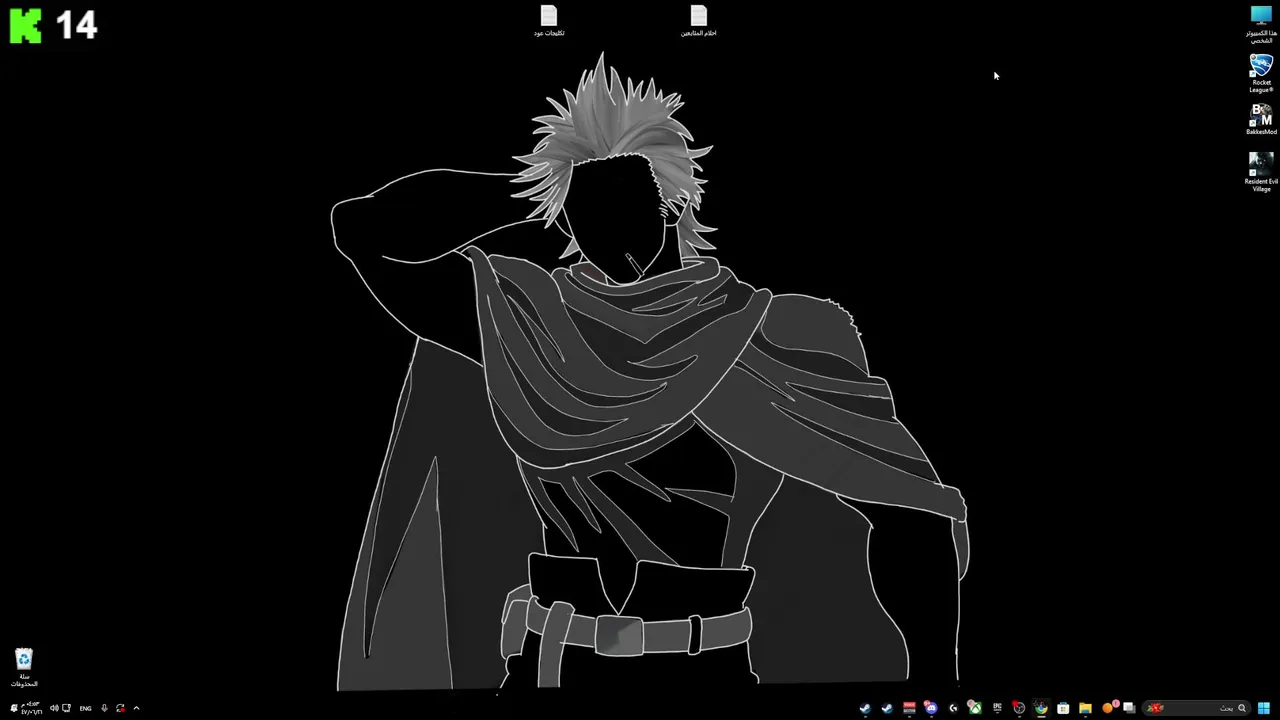Open the Windows Start menu

[1264, 708]
